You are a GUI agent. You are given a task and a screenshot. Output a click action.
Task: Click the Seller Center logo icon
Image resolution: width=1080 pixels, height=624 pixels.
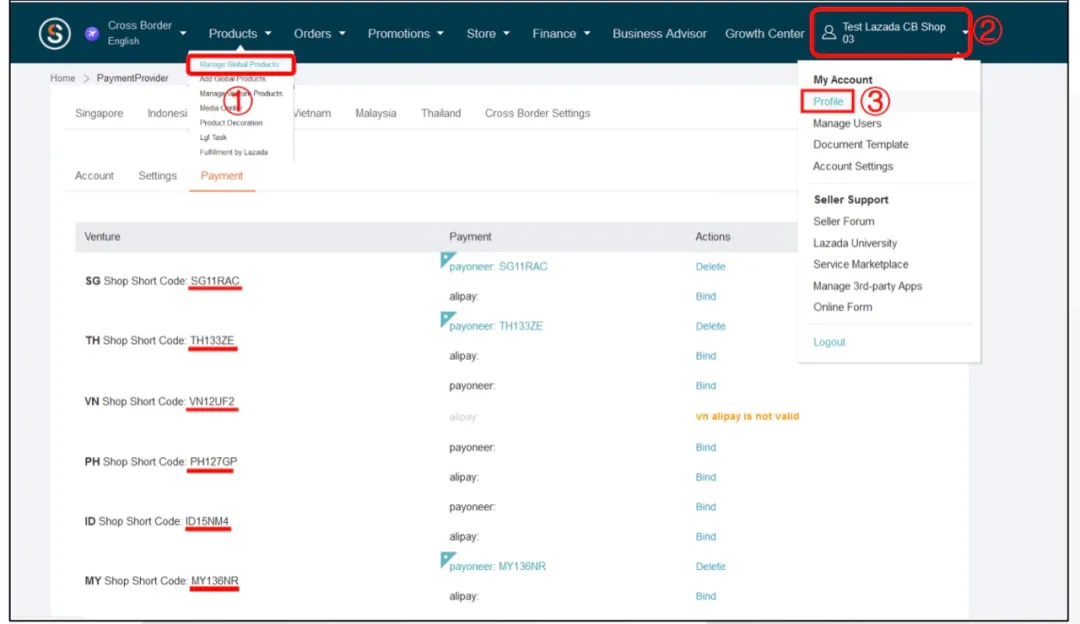(x=55, y=33)
